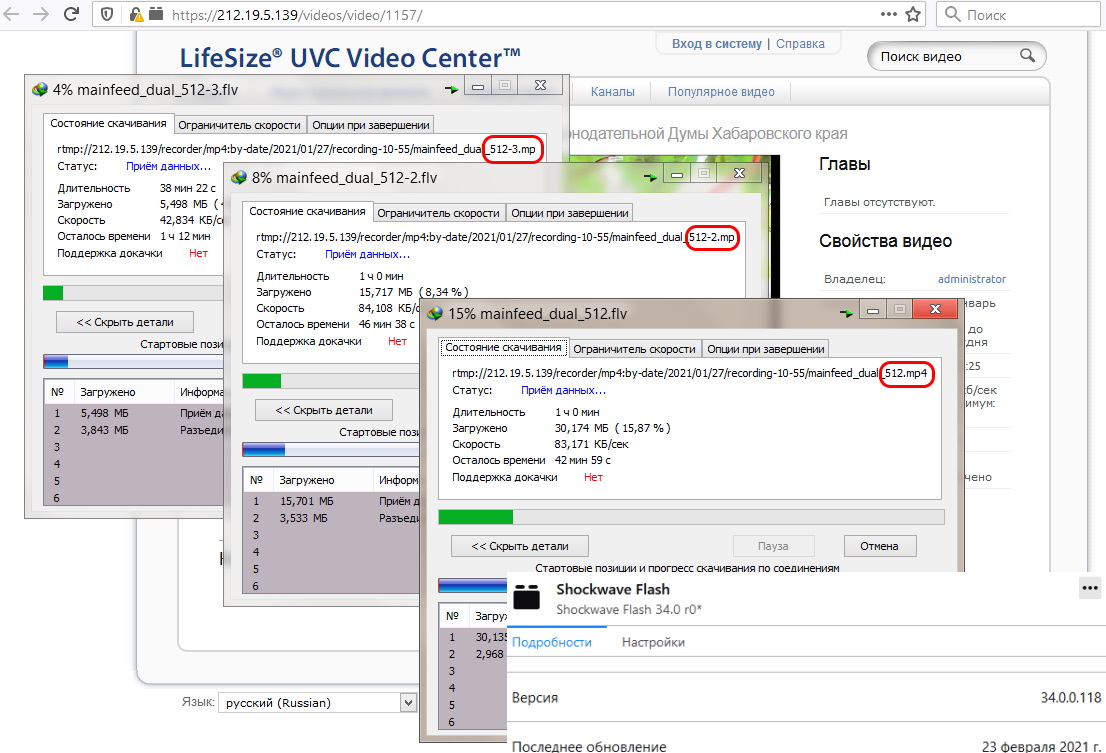The image size is (1106, 753).
Task: Click Пауза in the mainfeed_dual_512.flv window
Action: pyautogui.click(x=773, y=546)
